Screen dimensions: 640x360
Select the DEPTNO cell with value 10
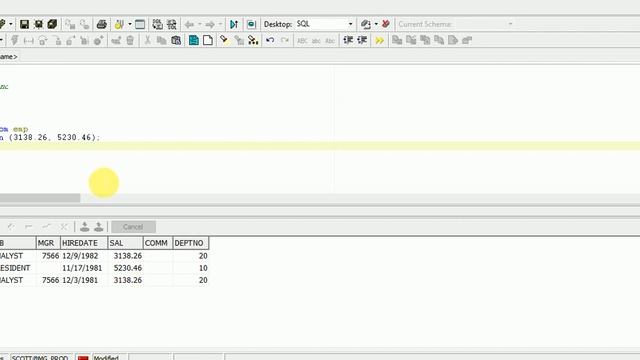[191, 268]
